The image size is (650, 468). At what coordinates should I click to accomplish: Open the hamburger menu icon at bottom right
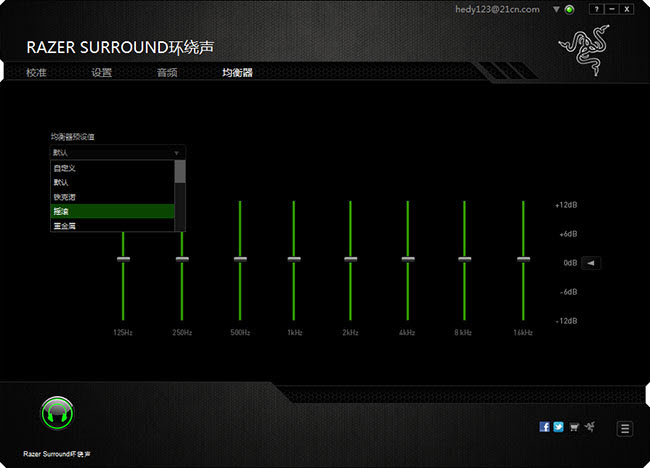[625, 429]
